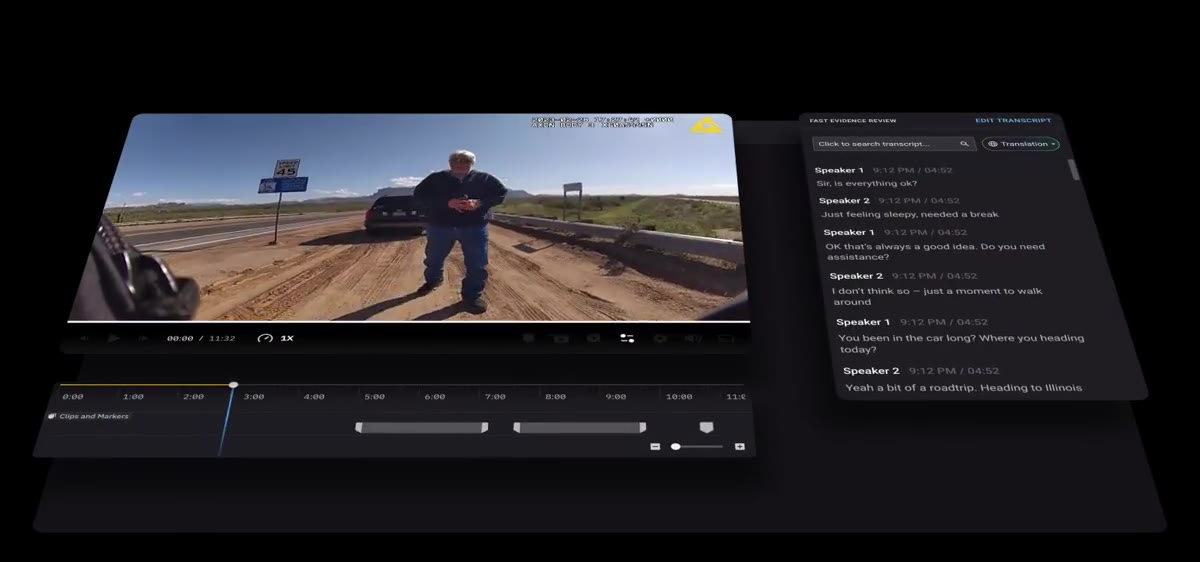Toggle the Clips and Markers track
Screen dimensions: 1200x562
tap(89, 416)
